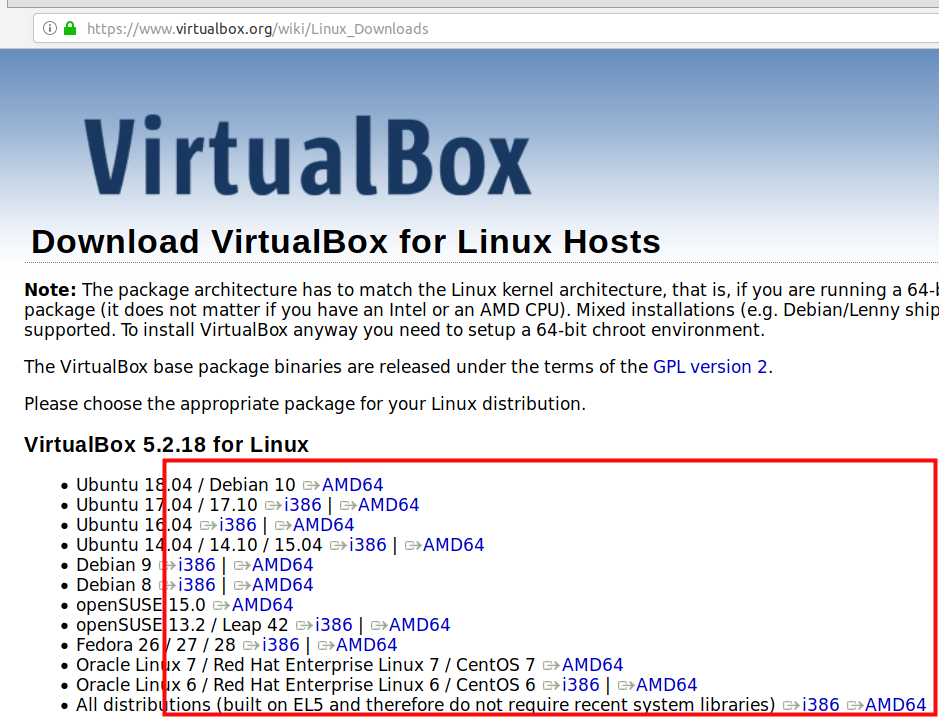The height and width of the screenshot is (722, 939).
Task: Download i386 package for Fedora 26 / 27 / 28
Action: 281,645
